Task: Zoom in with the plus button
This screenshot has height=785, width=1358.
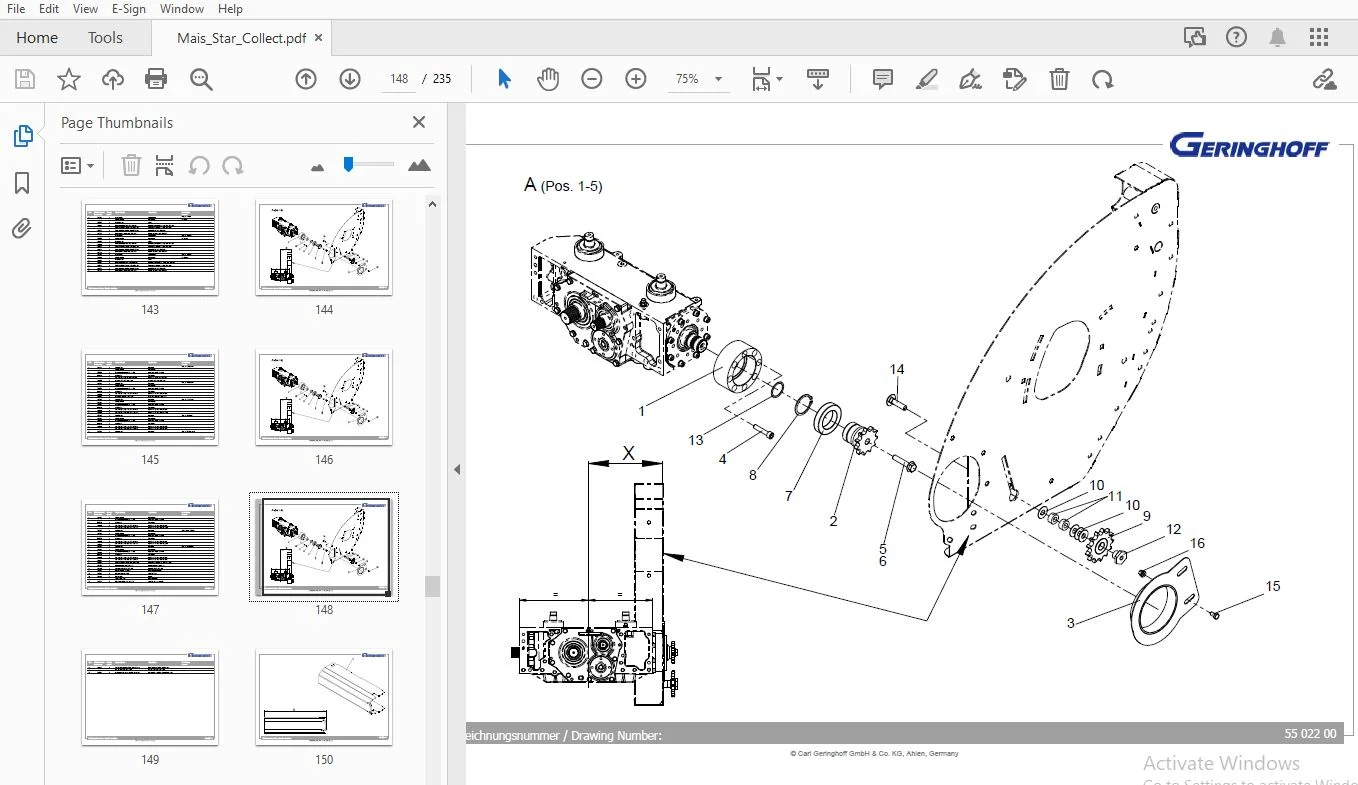Action: (x=636, y=79)
